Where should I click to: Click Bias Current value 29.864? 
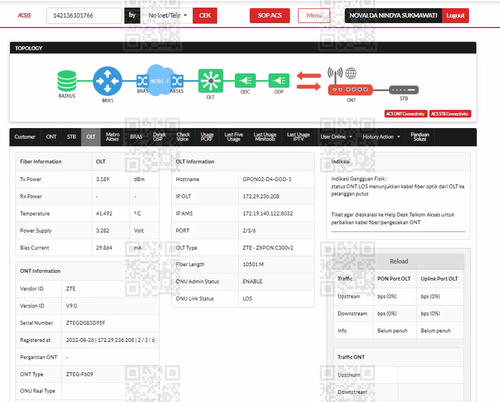pos(104,248)
